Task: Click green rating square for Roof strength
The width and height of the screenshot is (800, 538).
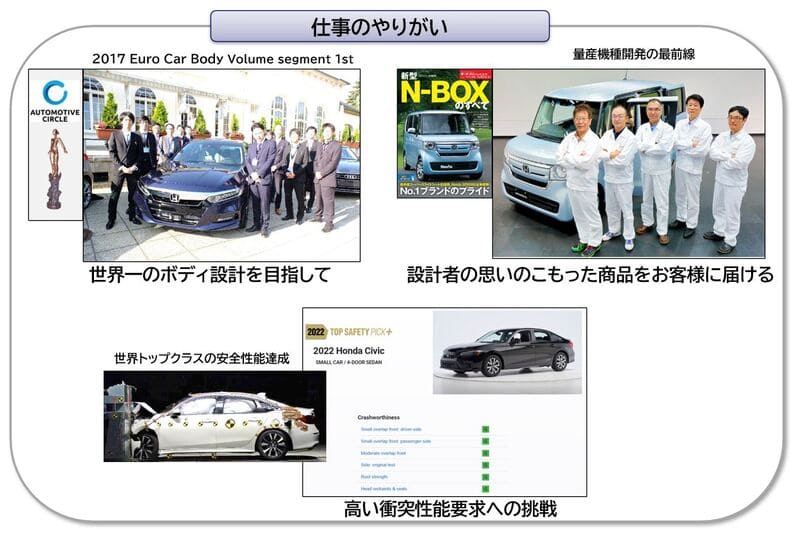Action: tap(485, 477)
